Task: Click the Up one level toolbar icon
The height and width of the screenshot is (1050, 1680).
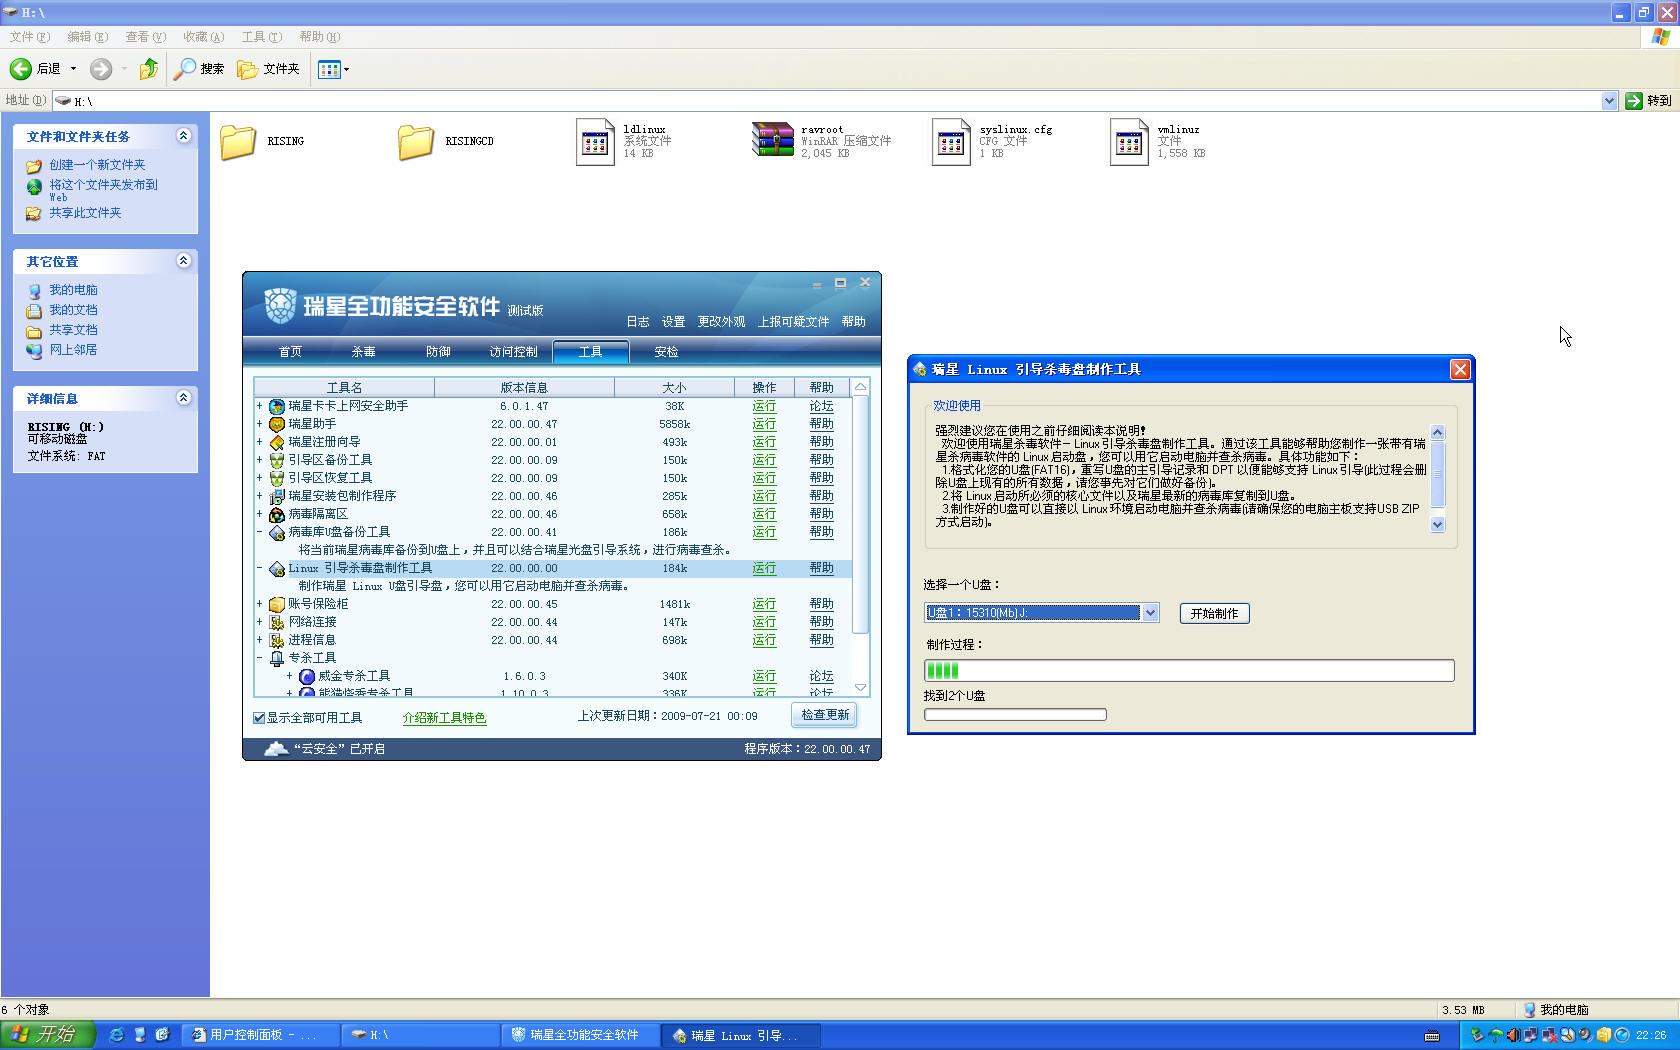Action: (149, 69)
